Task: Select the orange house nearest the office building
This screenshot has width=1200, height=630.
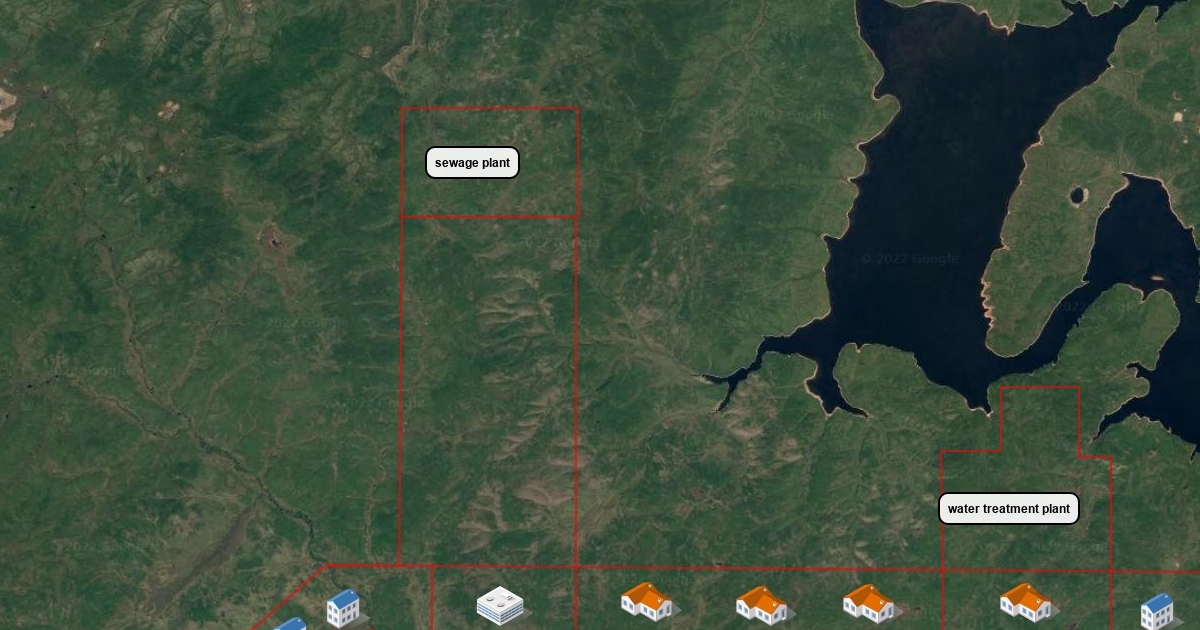Action: 647,601
